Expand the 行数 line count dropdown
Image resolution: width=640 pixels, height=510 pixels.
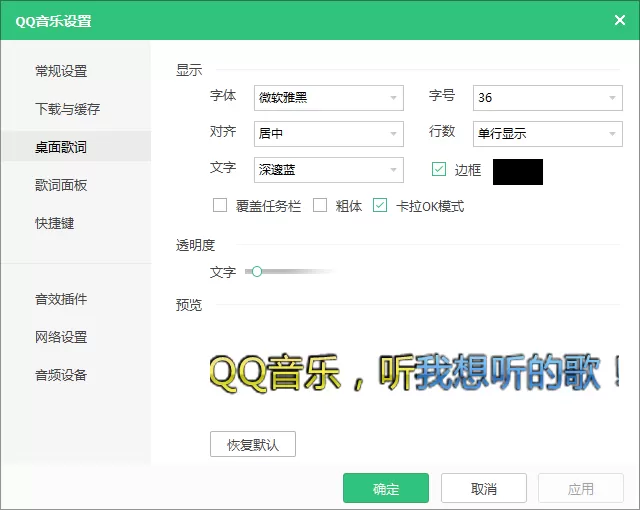[548, 134]
